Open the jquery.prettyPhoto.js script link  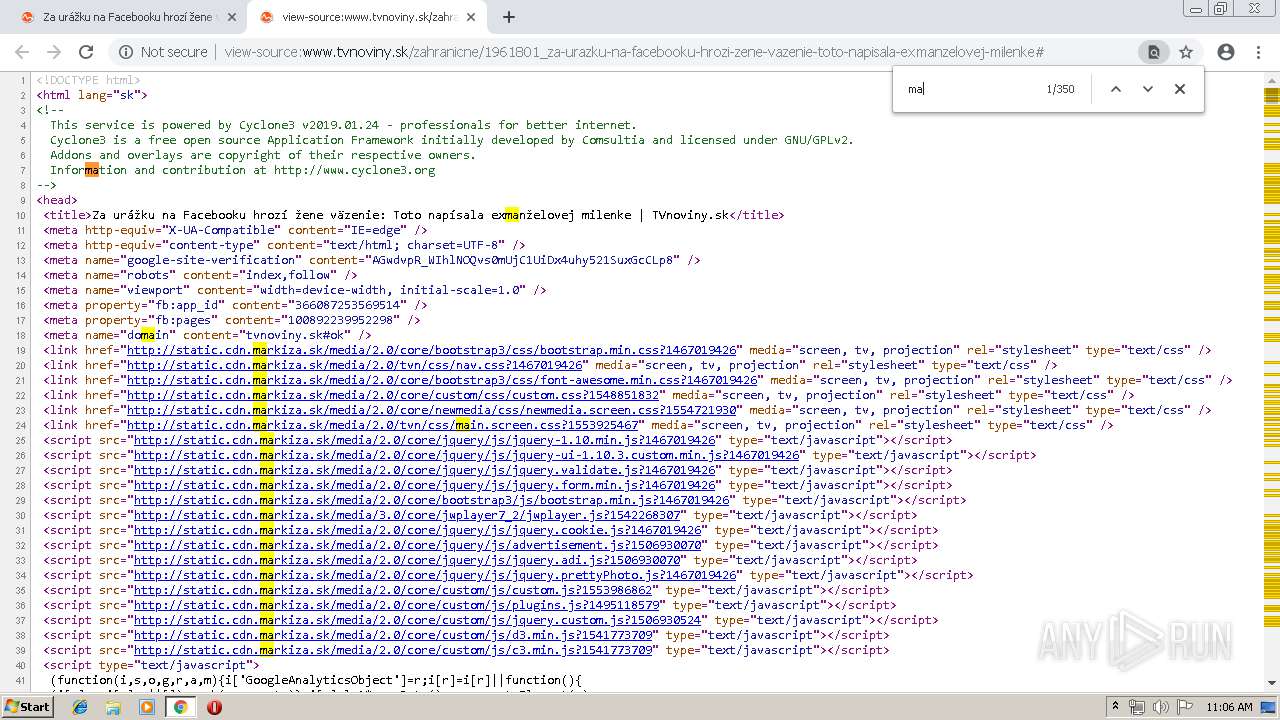[x=434, y=575]
